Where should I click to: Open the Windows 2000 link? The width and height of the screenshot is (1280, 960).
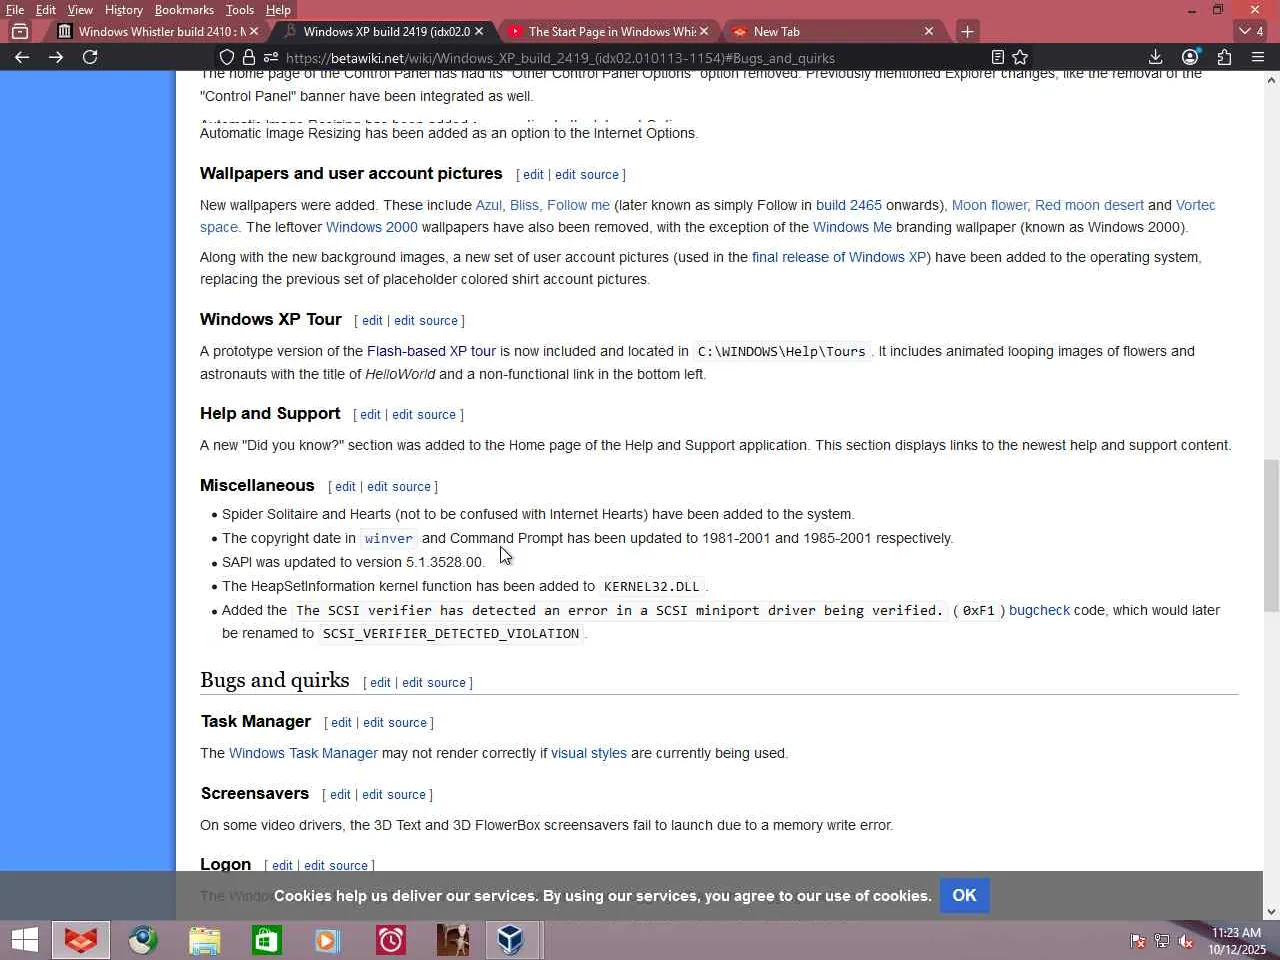[x=372, y=227]
